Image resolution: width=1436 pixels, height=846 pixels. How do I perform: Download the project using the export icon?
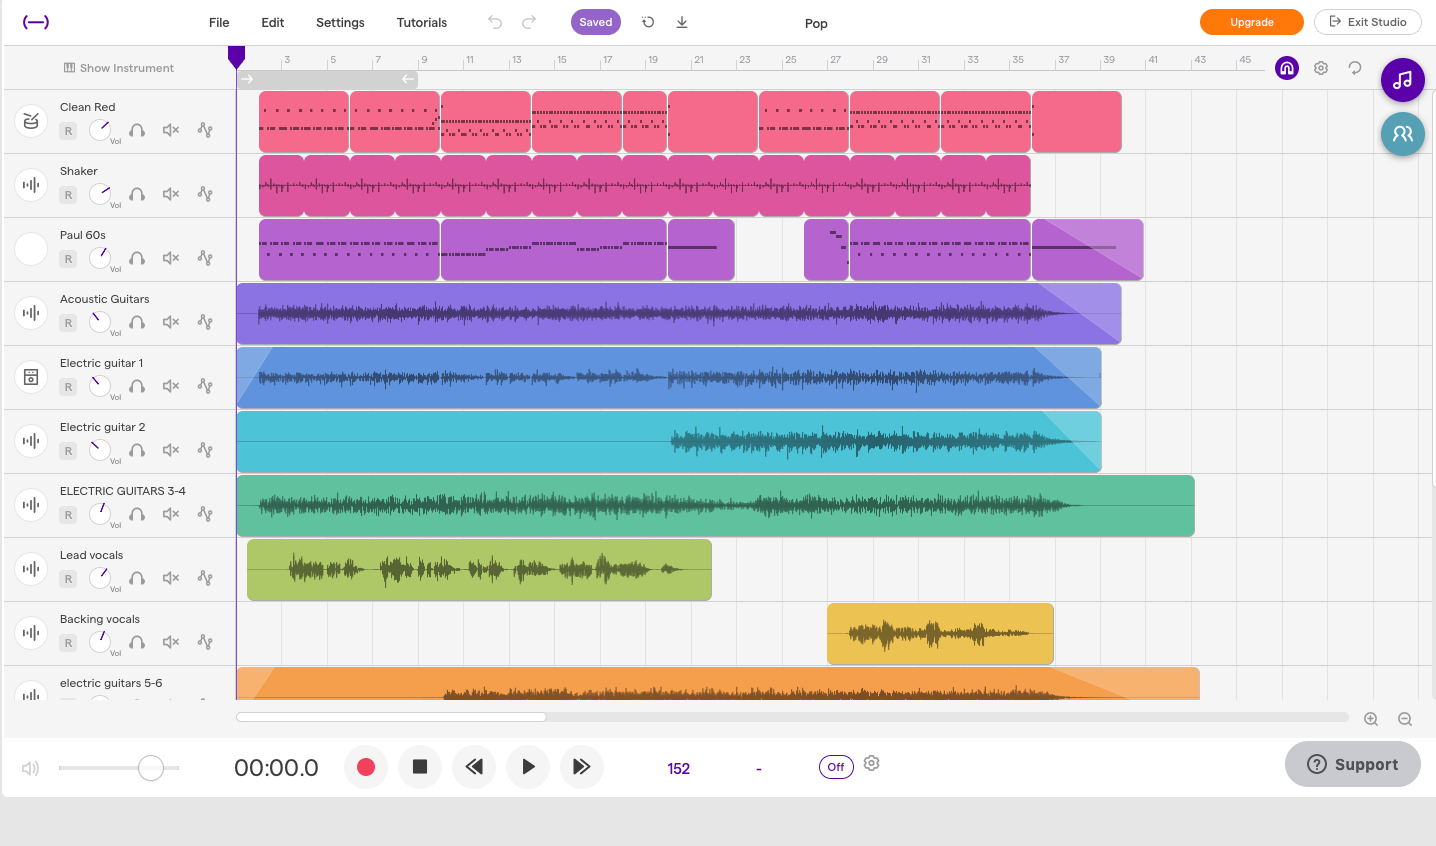[x=681, y=22]
